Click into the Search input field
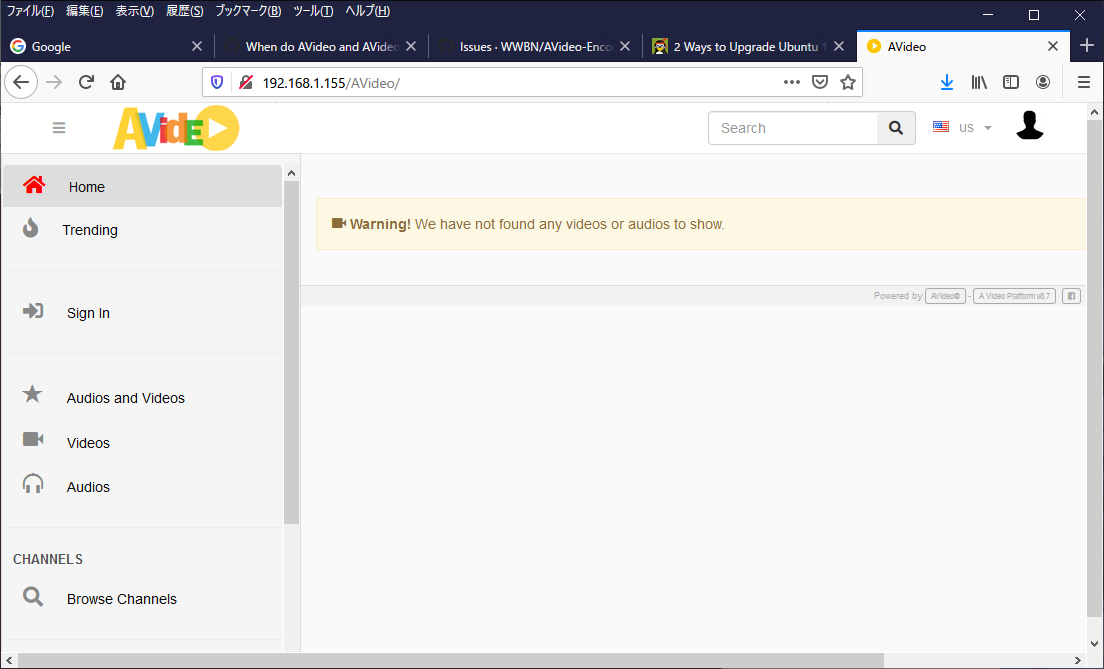The width and height of the screenshot is (1104, 669). tap(793, 127)
